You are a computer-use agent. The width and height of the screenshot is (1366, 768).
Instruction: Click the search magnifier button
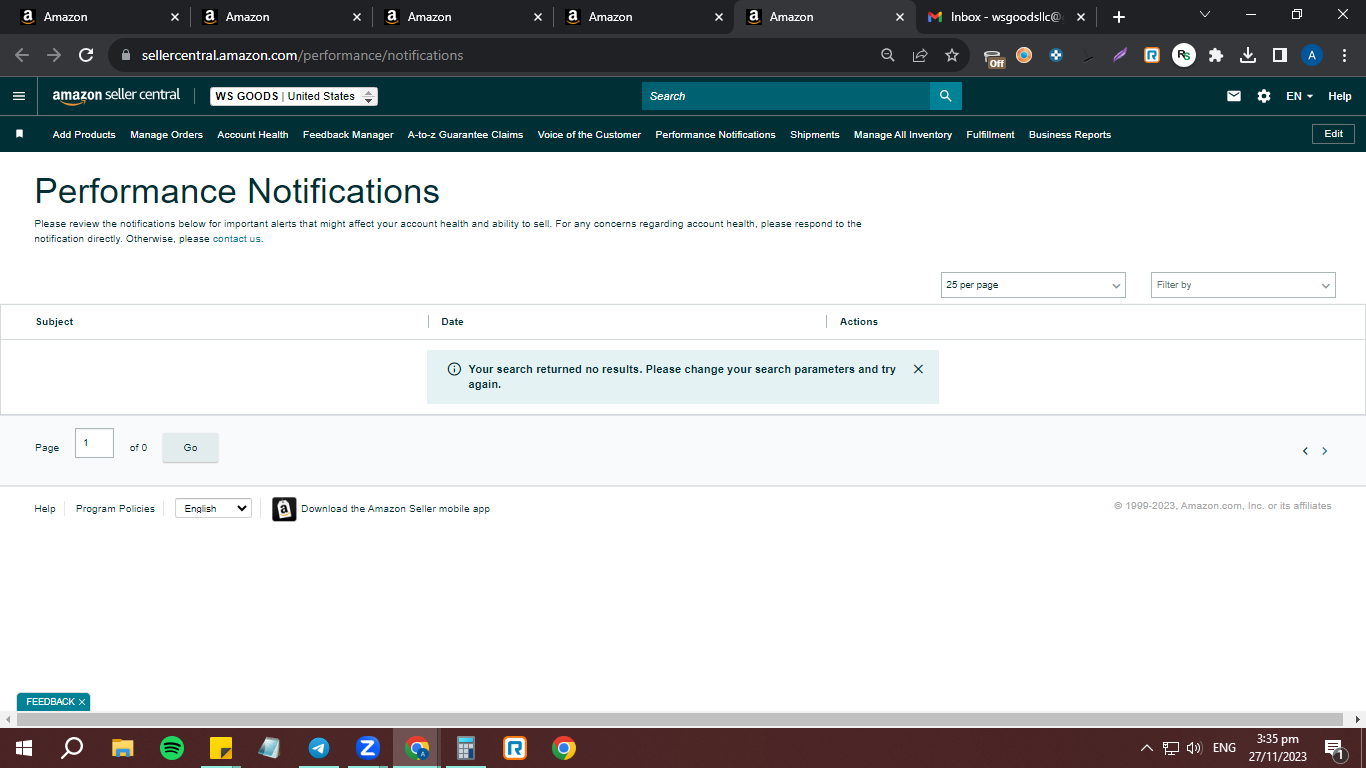[945, 96]
